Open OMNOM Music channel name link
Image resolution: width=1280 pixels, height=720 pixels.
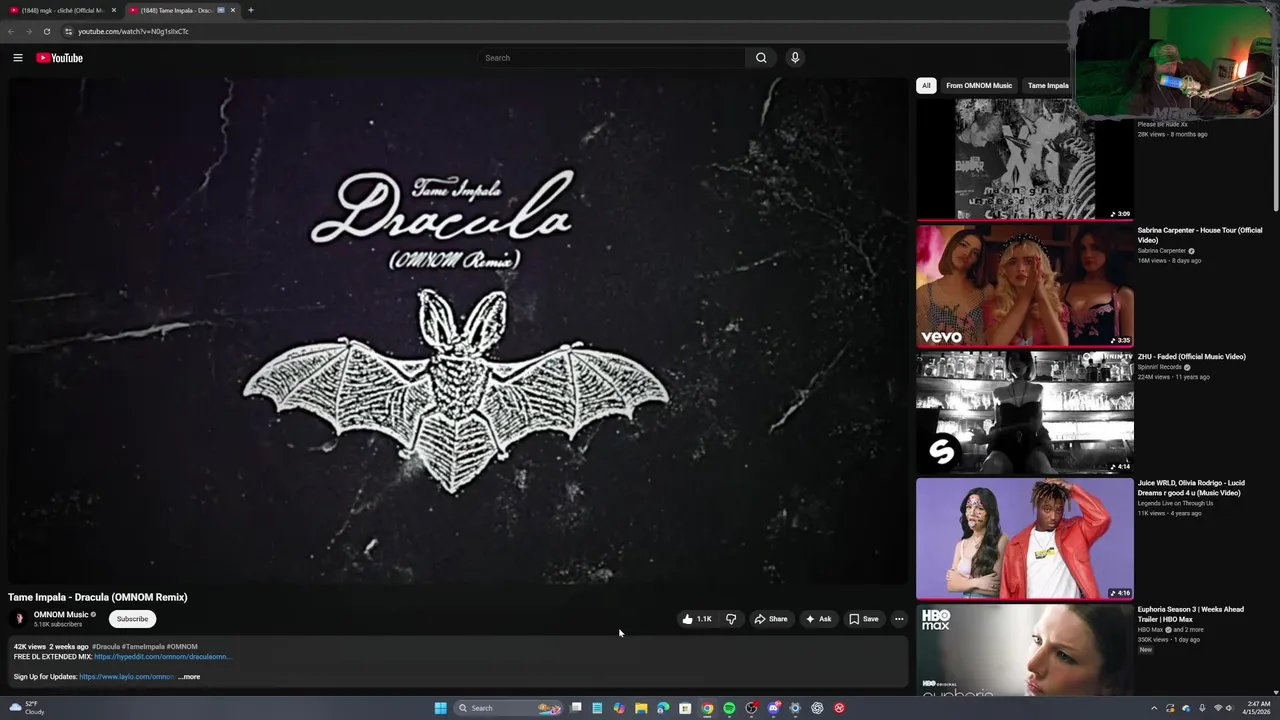pos(61,615)
